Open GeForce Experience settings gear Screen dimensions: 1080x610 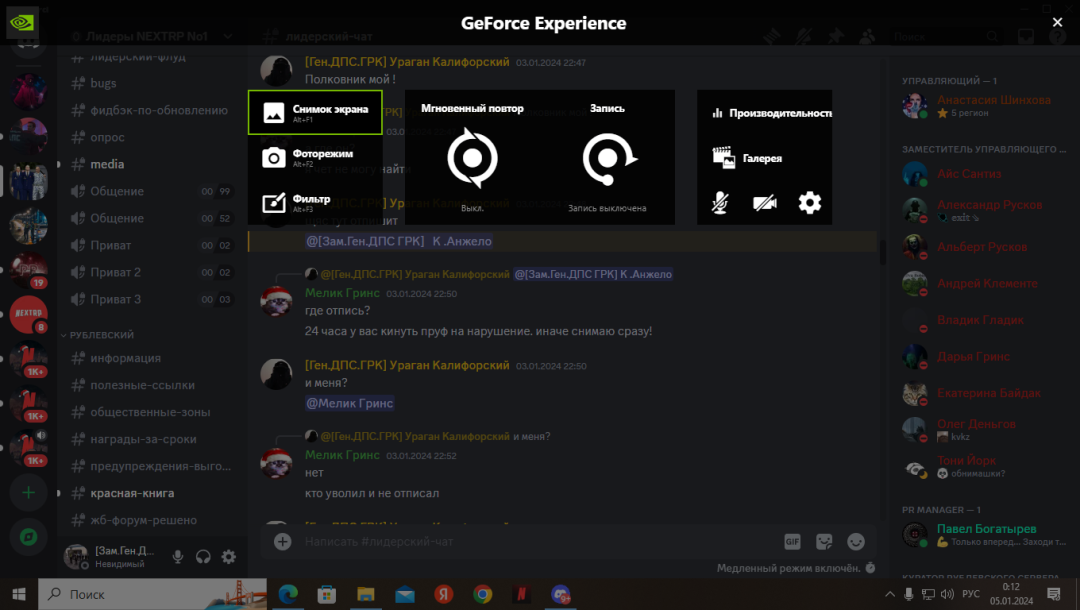coord(809,203)
